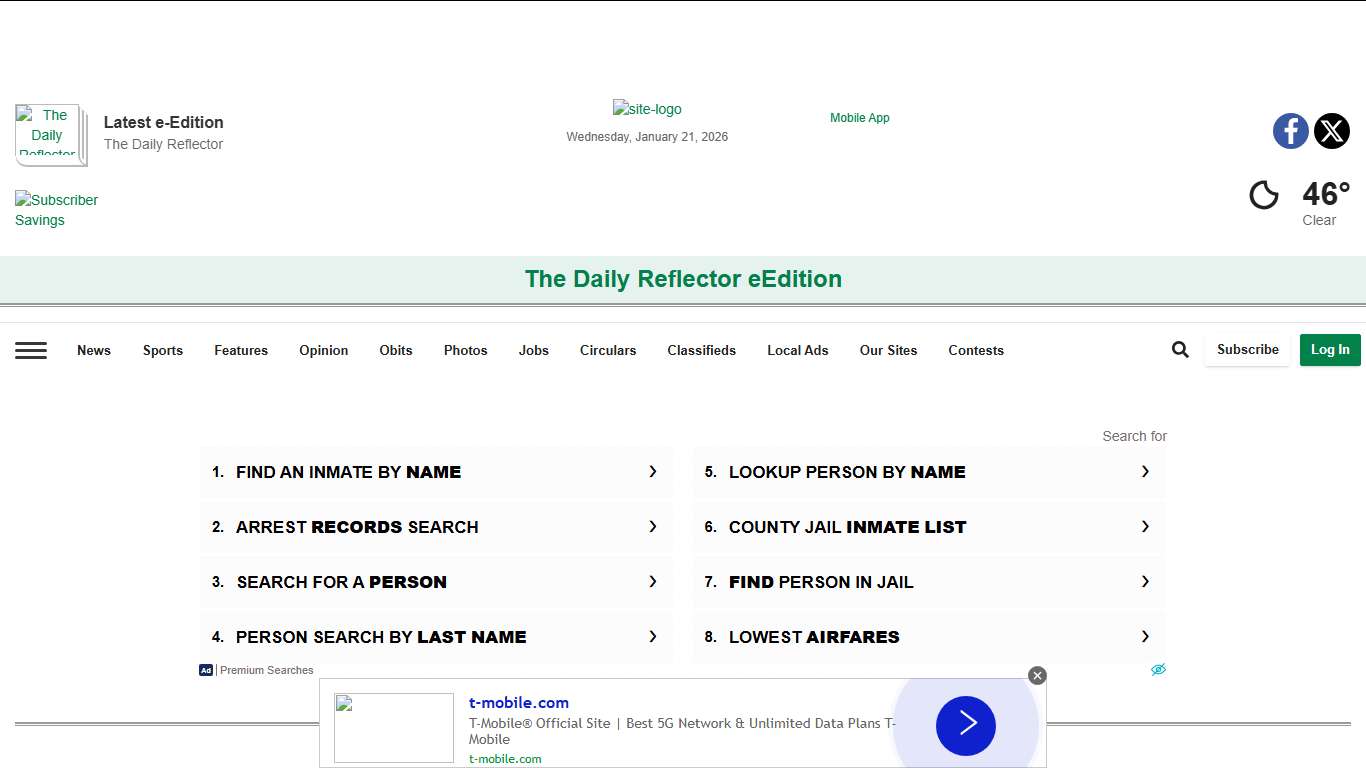Click the crescent moon weather icon
Screen dimensions: 1366x768
(1264, 195)
